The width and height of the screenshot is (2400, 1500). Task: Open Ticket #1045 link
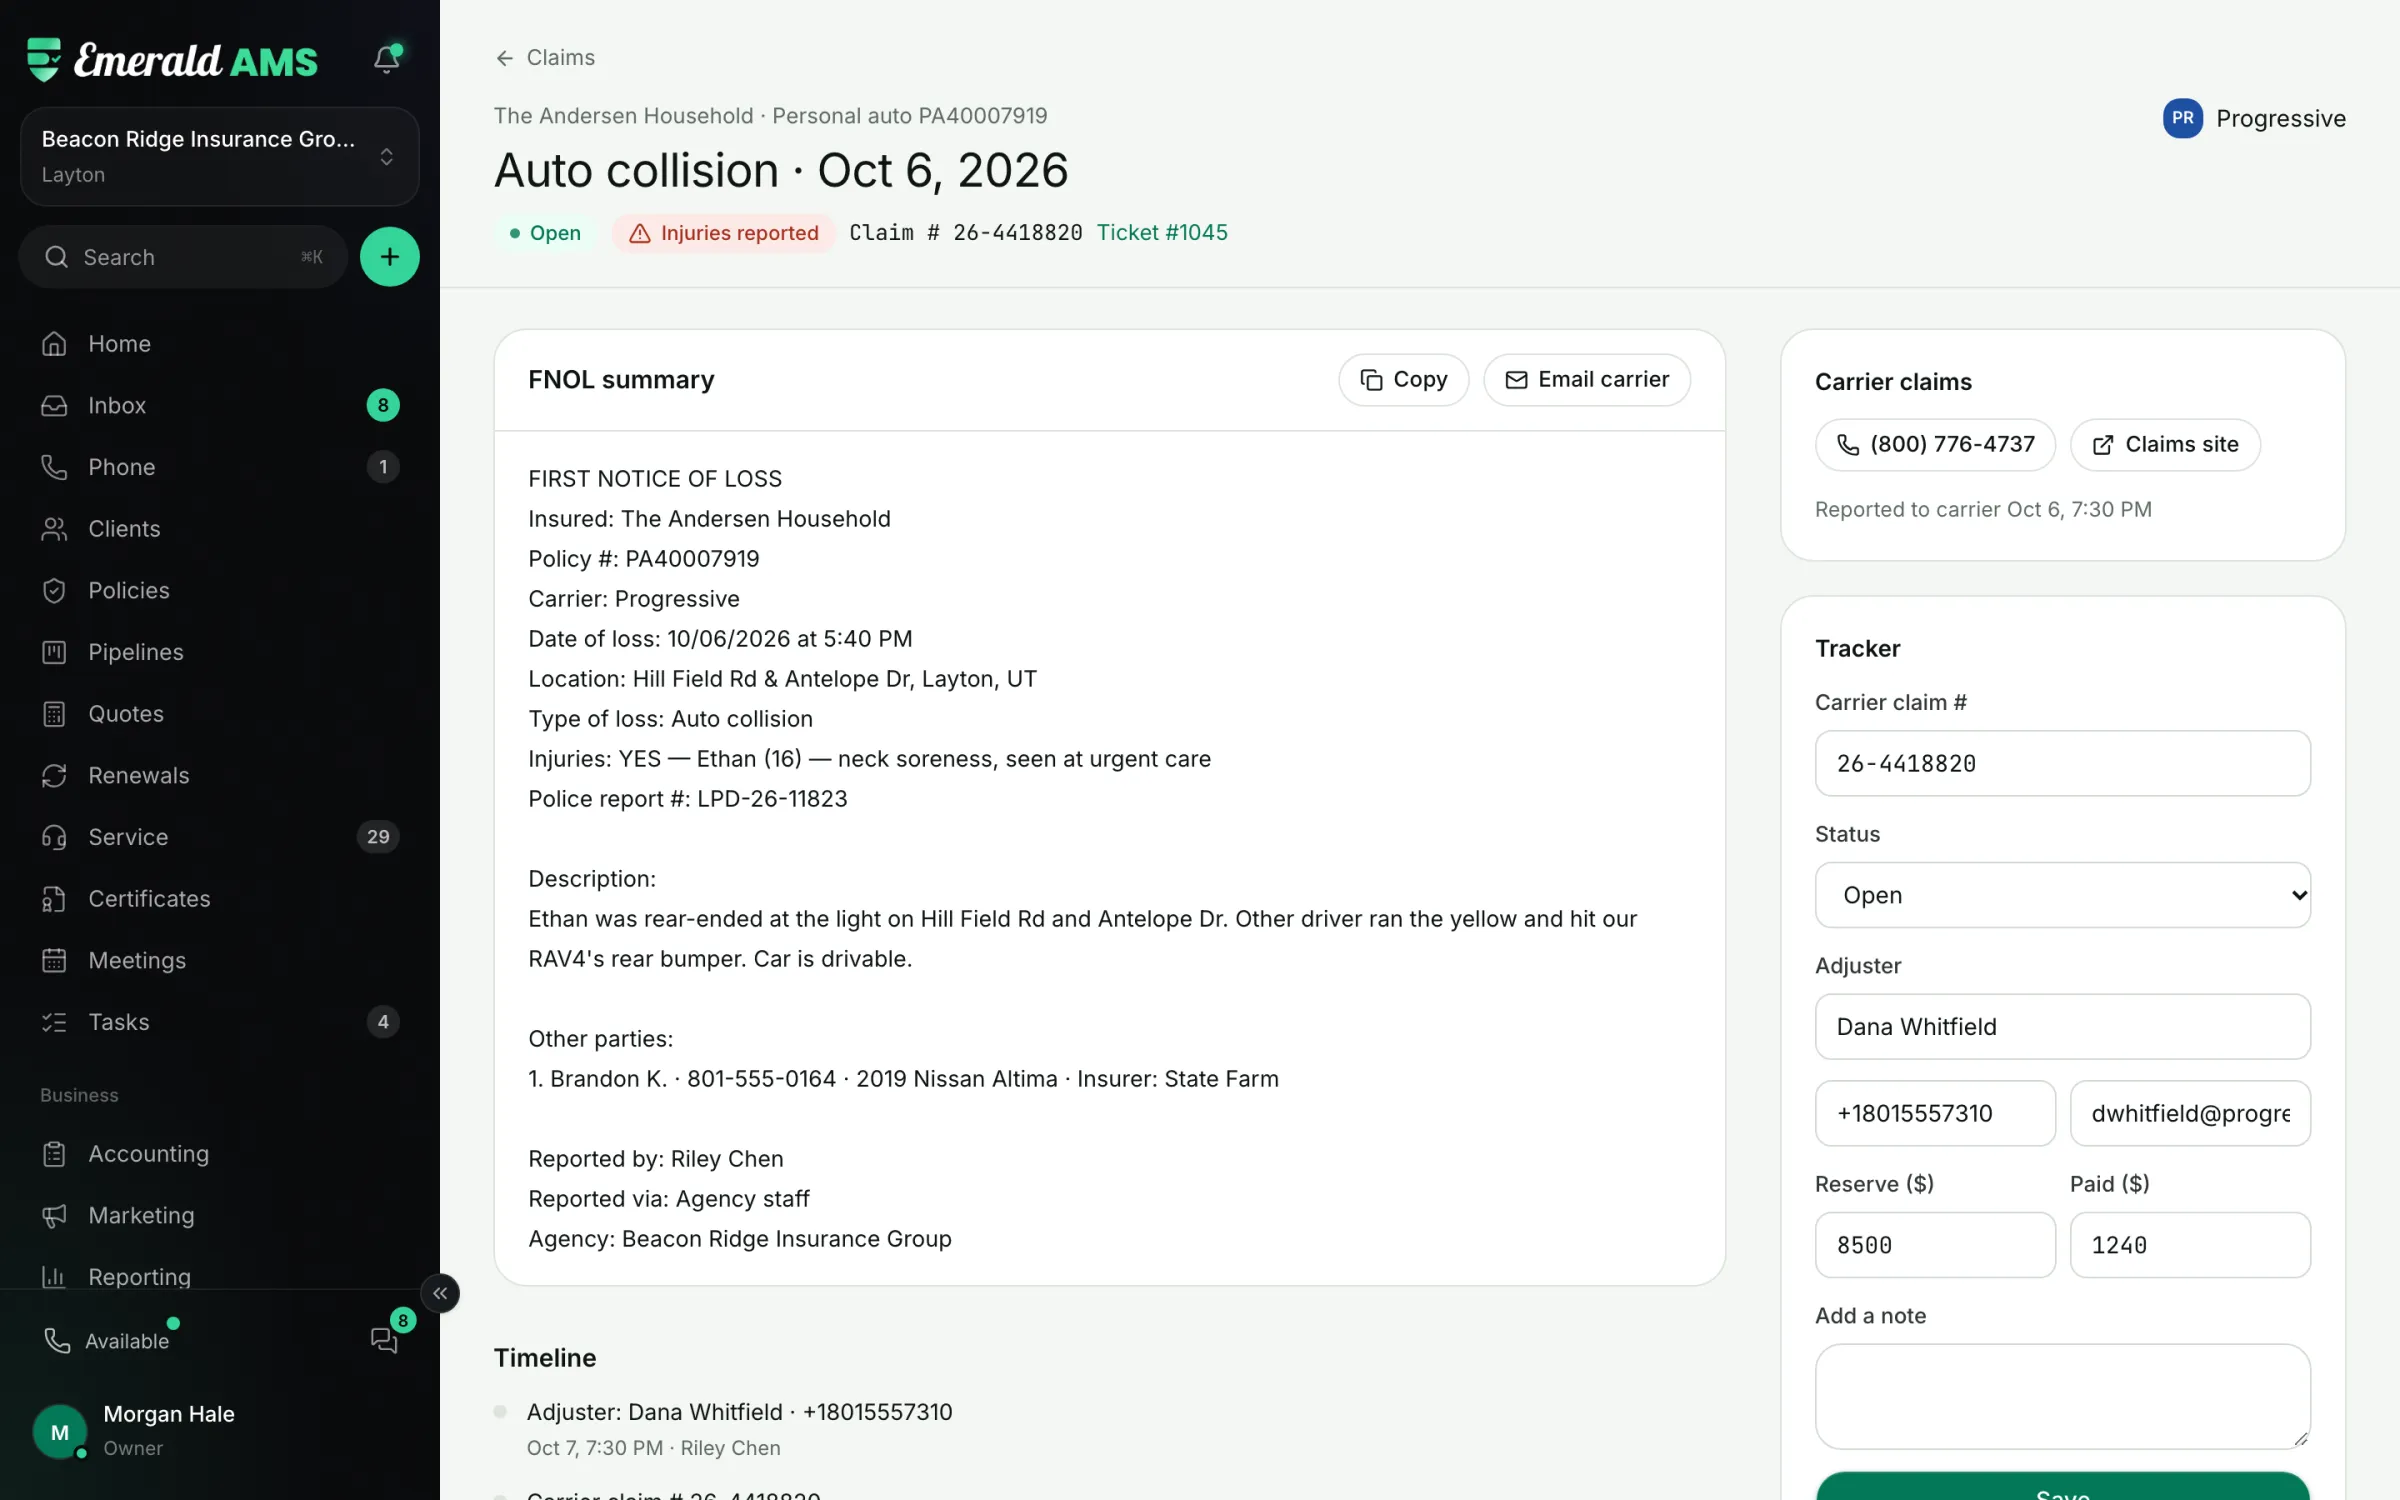pos(1162,232)
